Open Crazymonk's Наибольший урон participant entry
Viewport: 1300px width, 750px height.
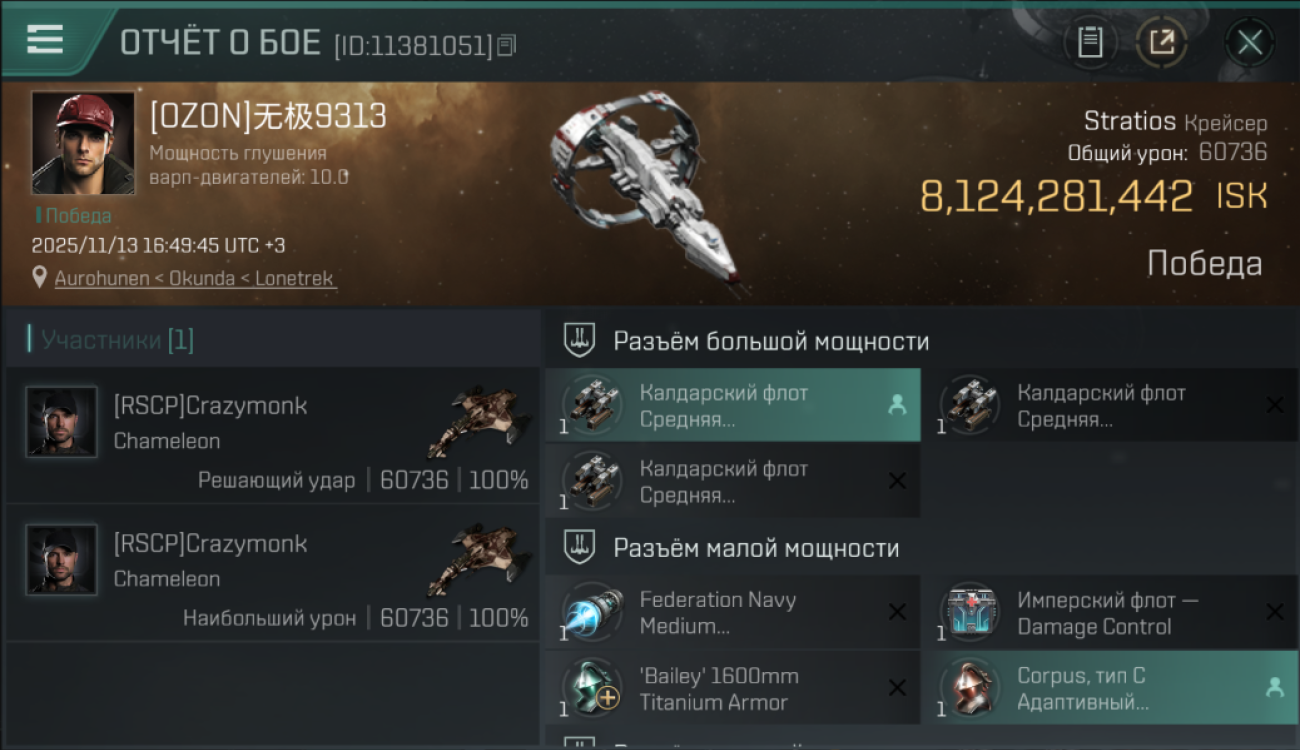pyautogui.click(x=273, y=573)
